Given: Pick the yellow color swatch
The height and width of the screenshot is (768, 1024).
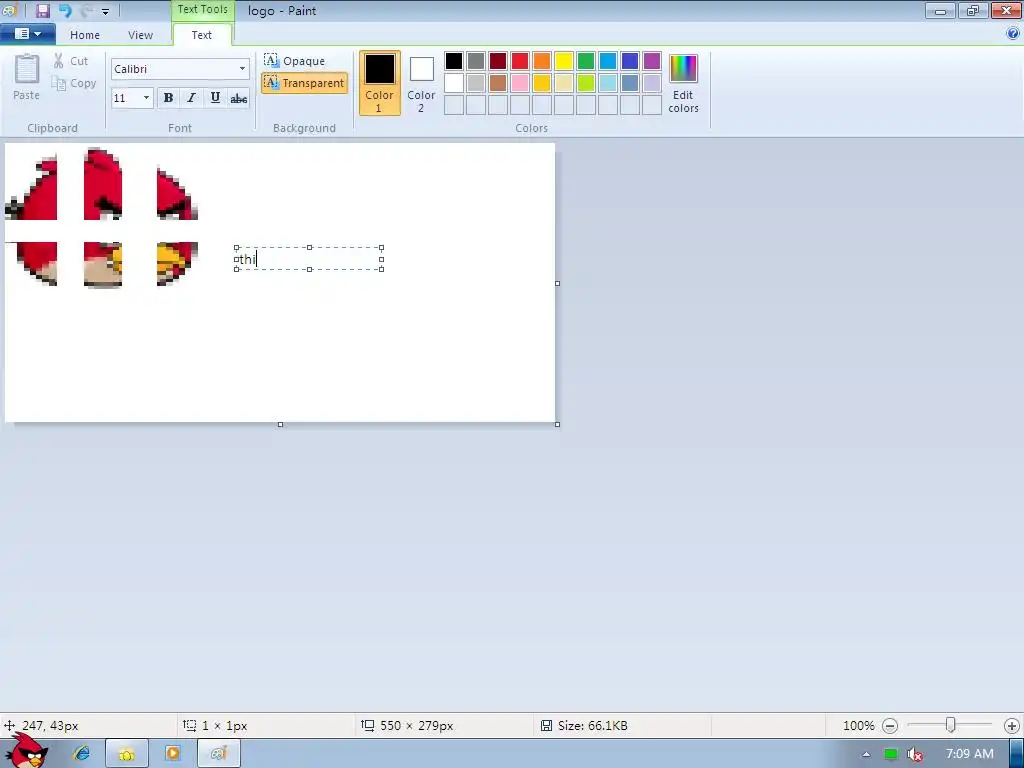Looking at the screenshot, I should 564,61.
